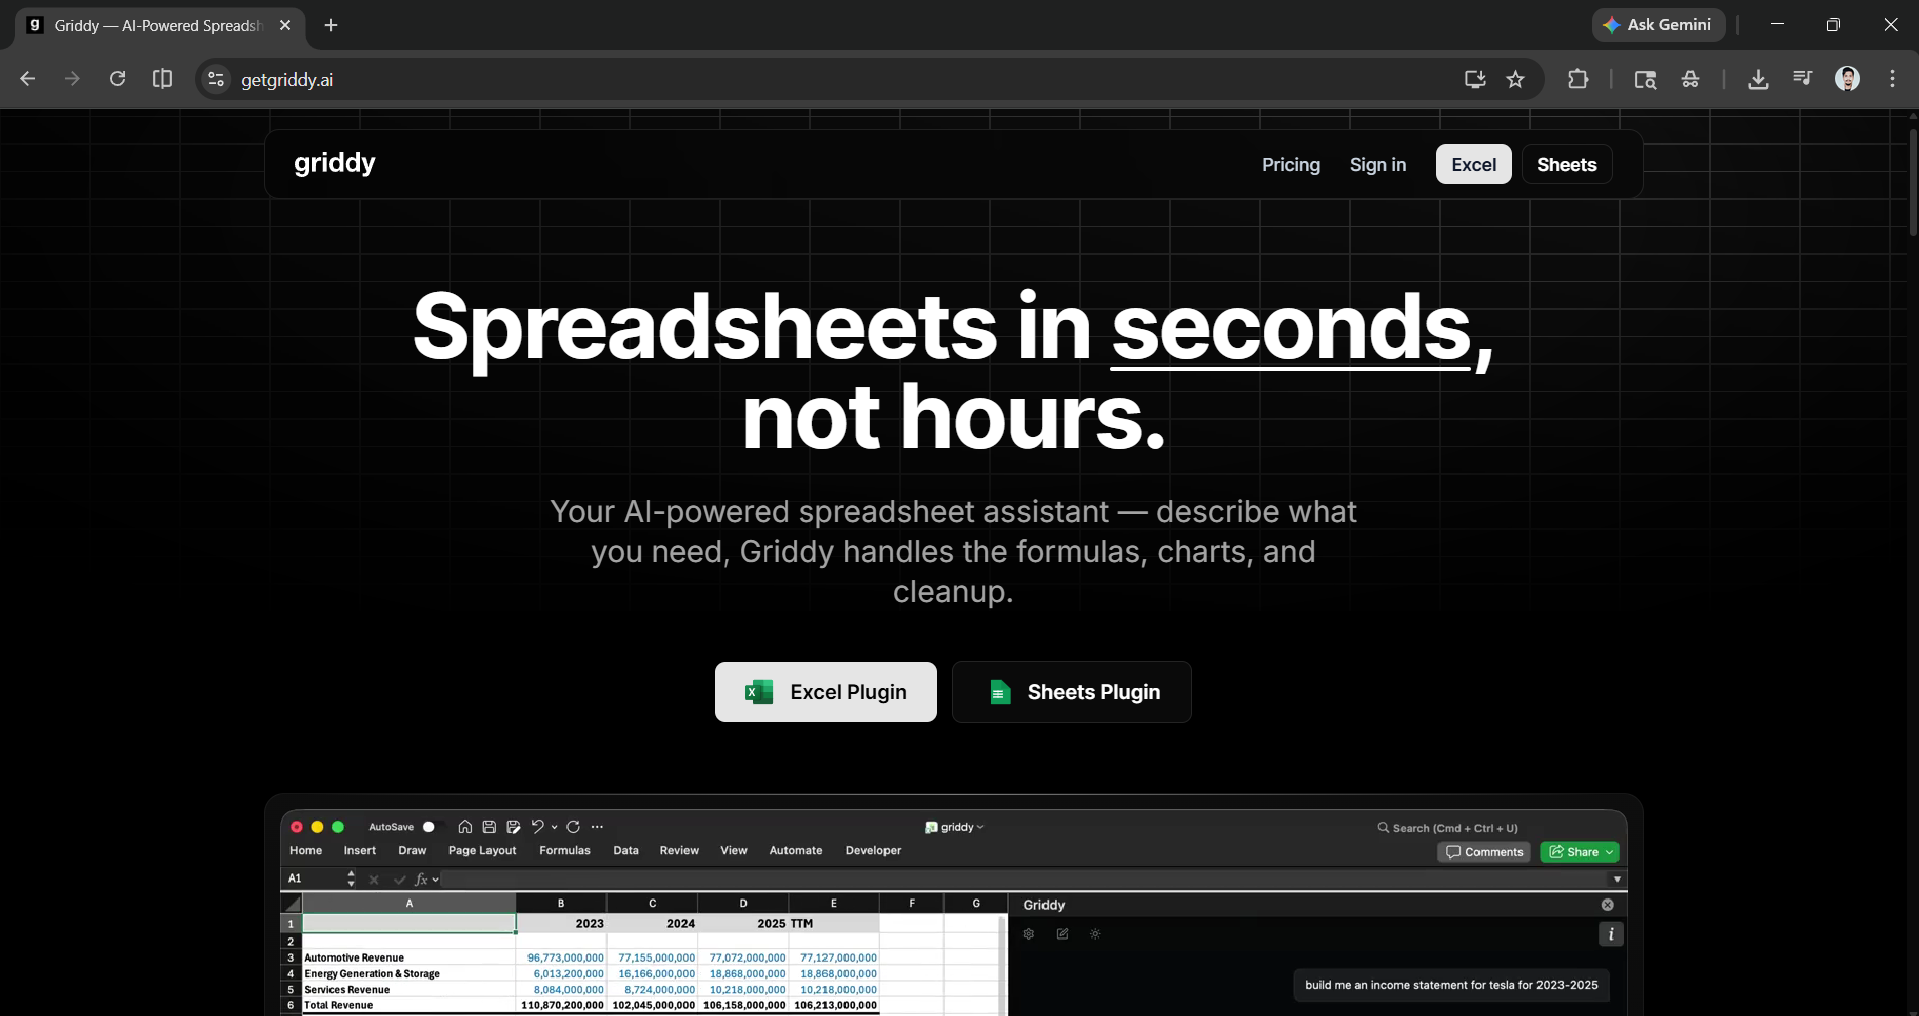Open the browser profile avatar

1848,79
